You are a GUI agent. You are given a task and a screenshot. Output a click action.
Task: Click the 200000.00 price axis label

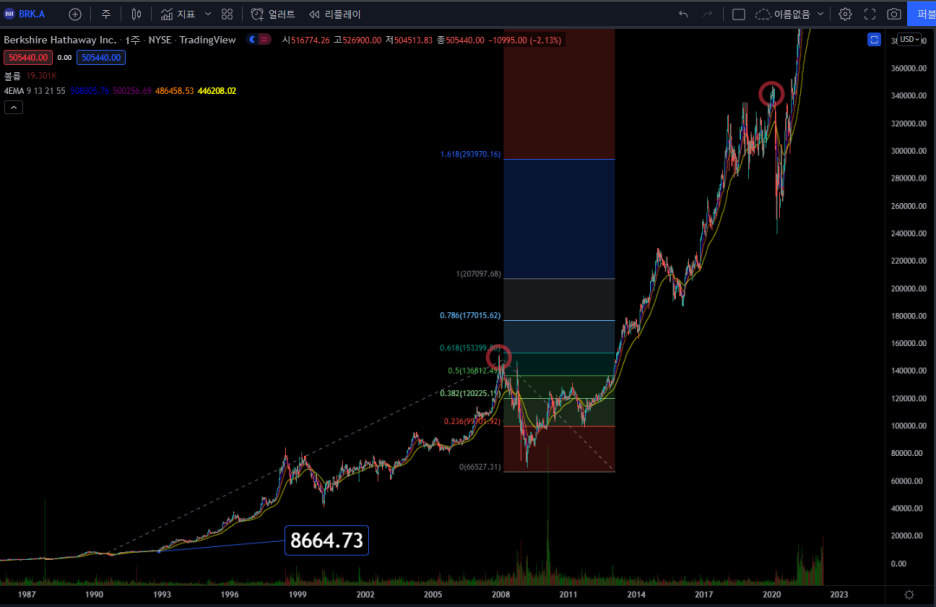[x=907, y=288]
